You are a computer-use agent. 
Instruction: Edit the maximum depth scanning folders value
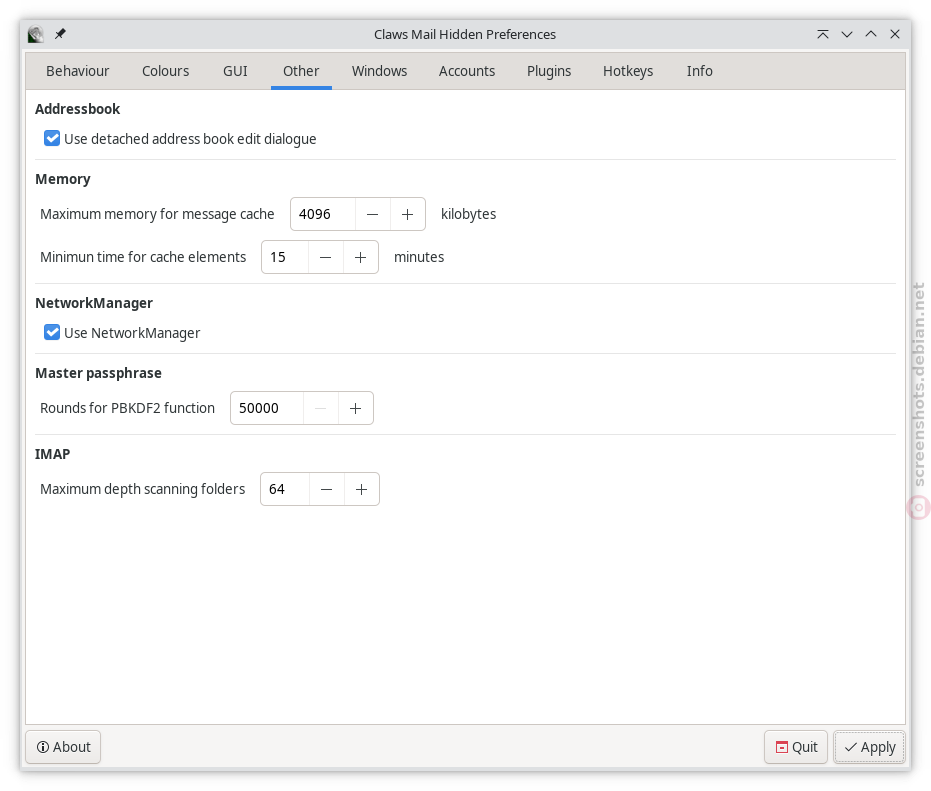coord(285,489)
